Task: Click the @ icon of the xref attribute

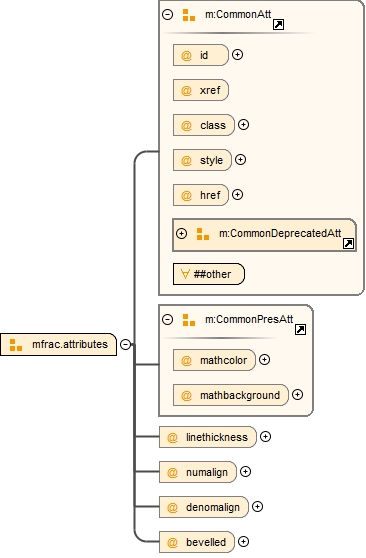Action: 186,90
